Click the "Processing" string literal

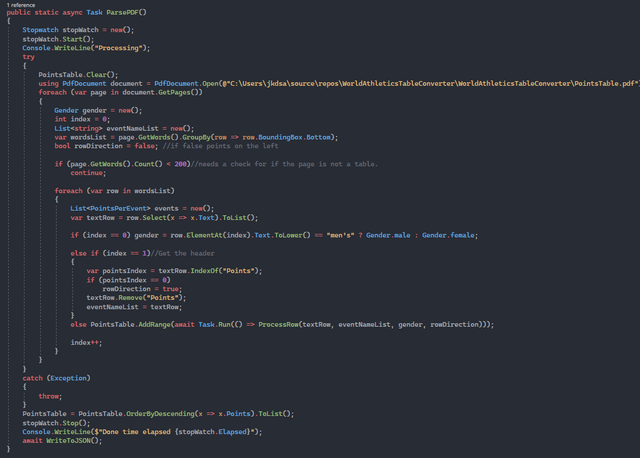tap(120, 47)
